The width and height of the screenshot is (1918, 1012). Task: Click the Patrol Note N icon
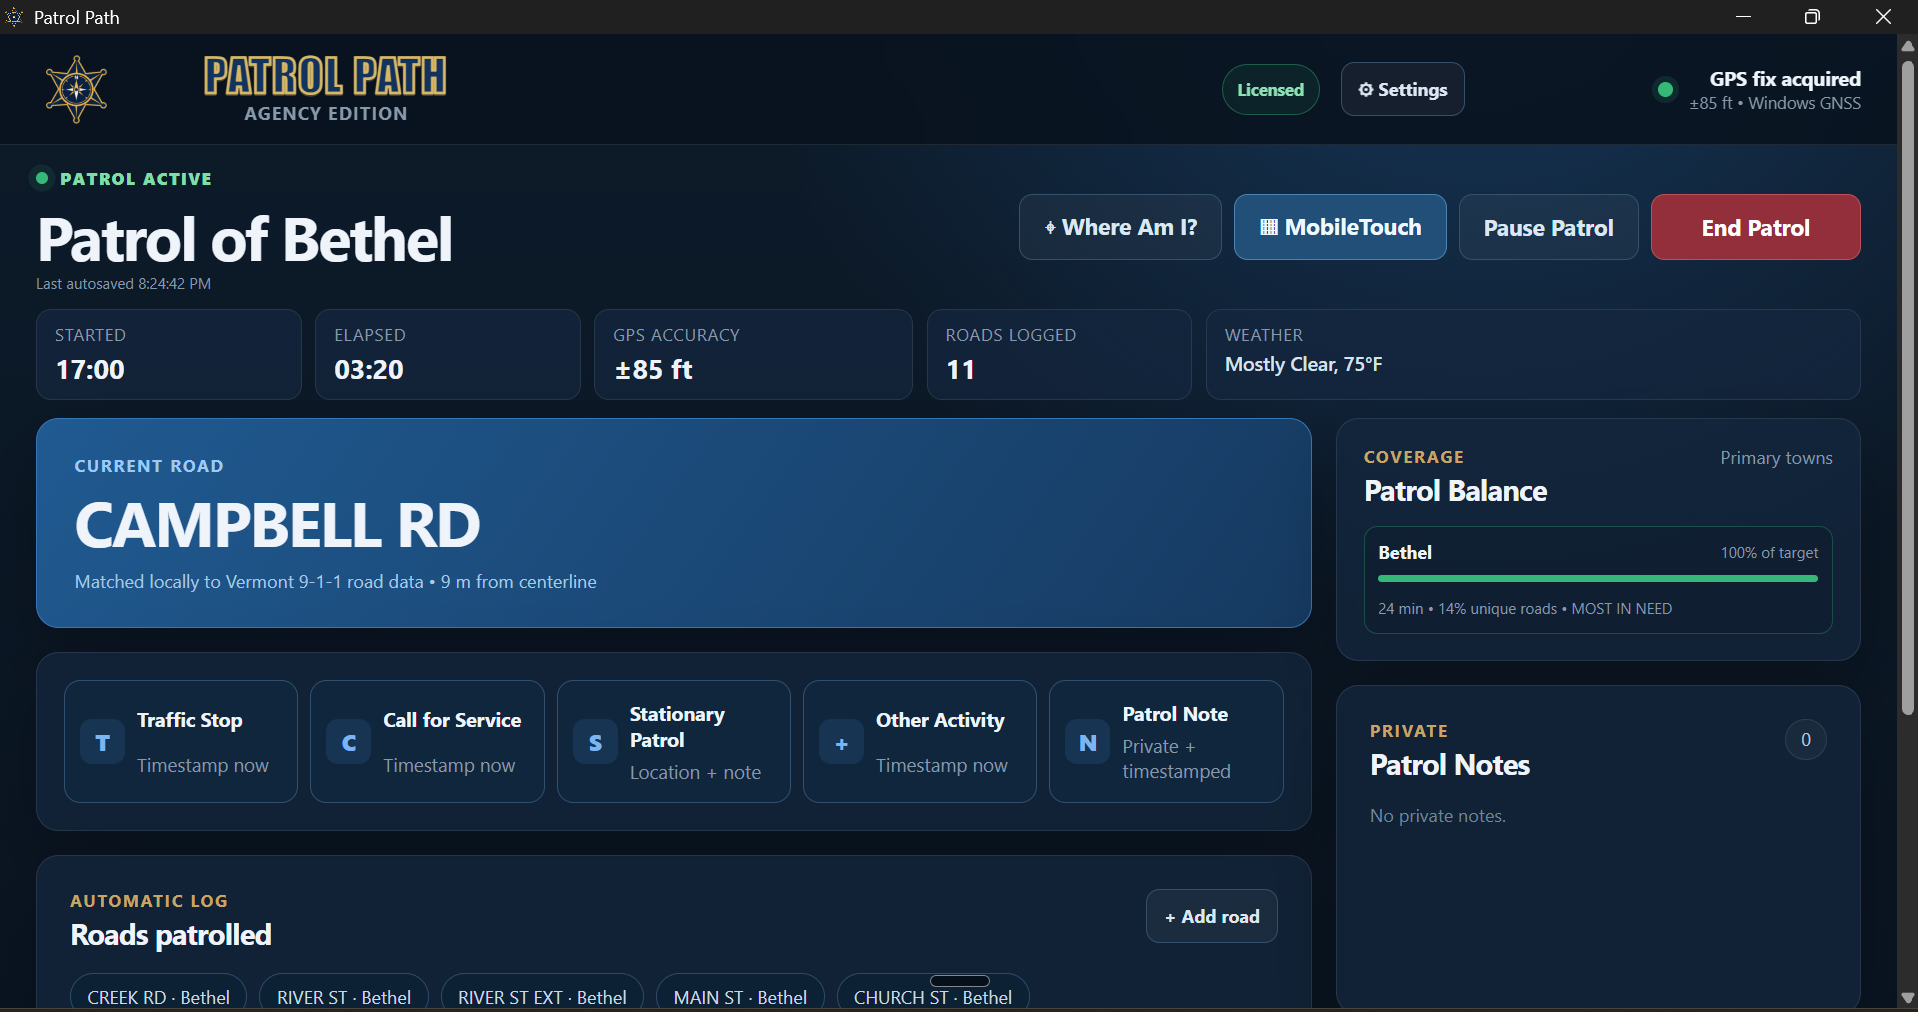coord(1088,743)
